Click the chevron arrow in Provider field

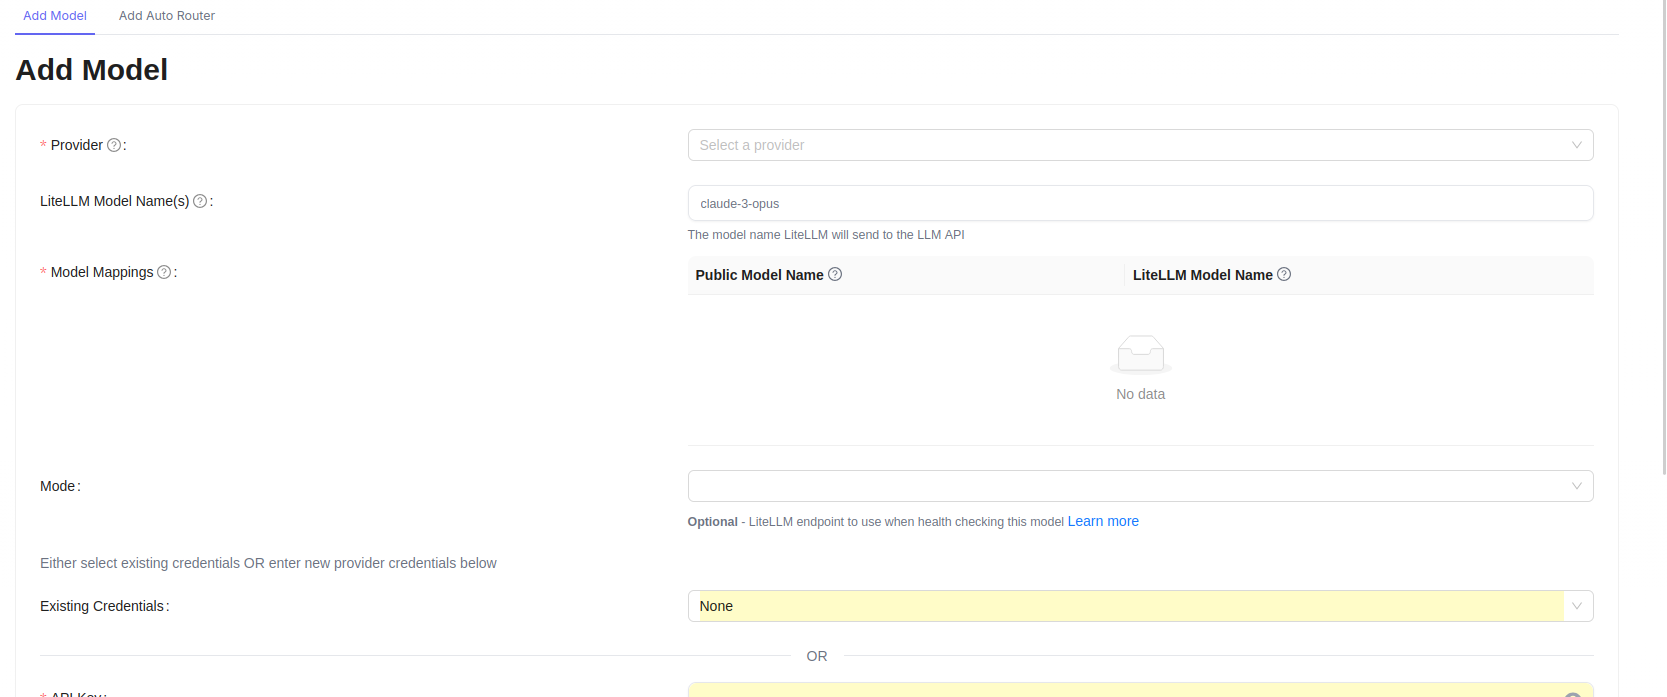1576,145
